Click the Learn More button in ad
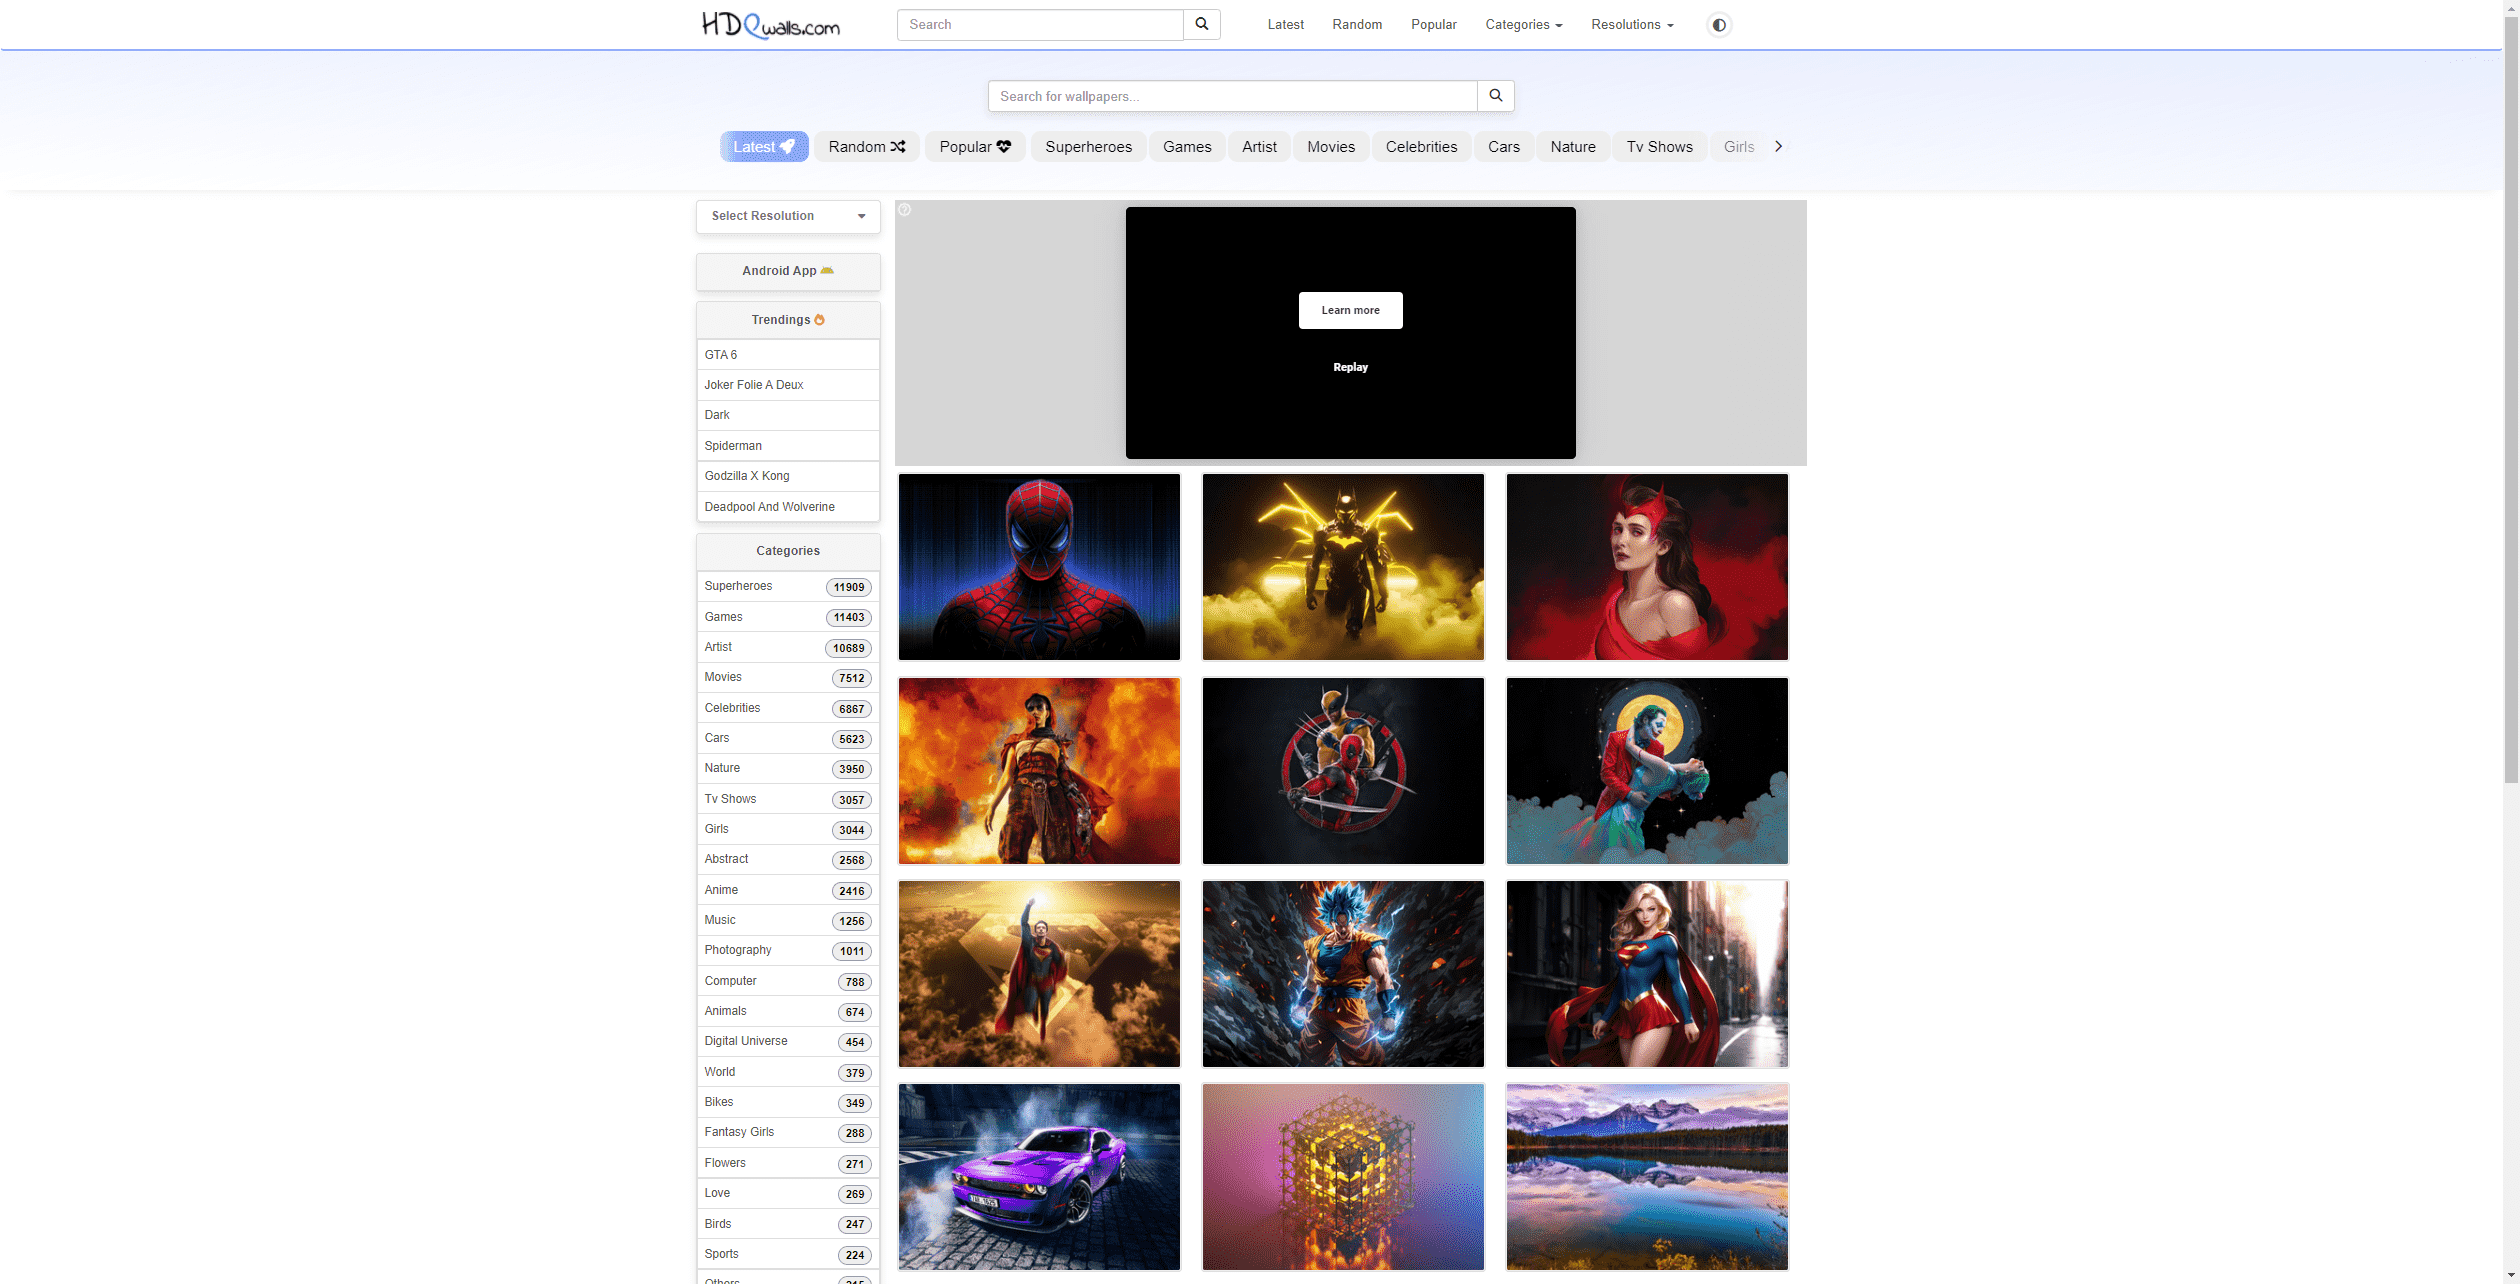This screenshot has height=1284, width=2520. pos(1351,310)
